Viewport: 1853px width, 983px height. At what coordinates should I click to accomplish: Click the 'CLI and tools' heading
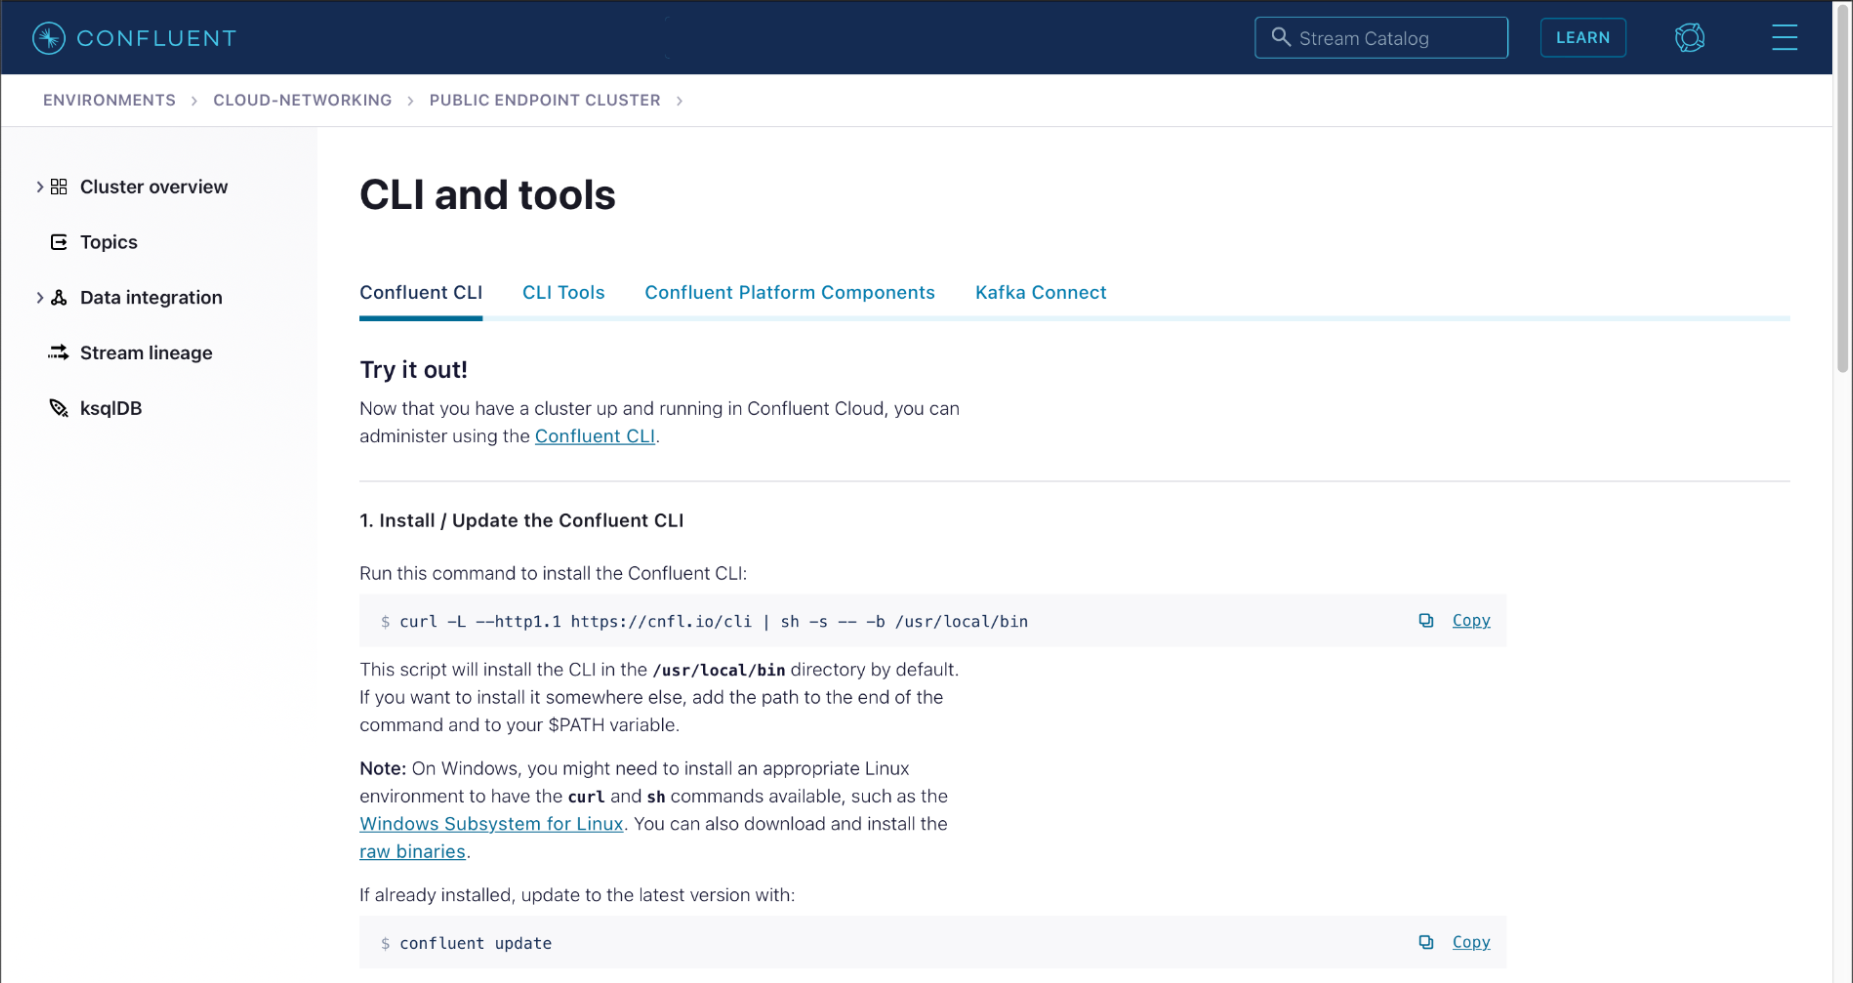tap(487, 195)
